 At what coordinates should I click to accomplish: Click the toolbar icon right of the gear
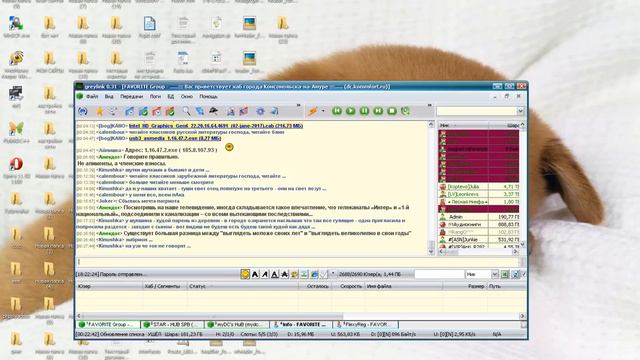click(x=274, y=111)
